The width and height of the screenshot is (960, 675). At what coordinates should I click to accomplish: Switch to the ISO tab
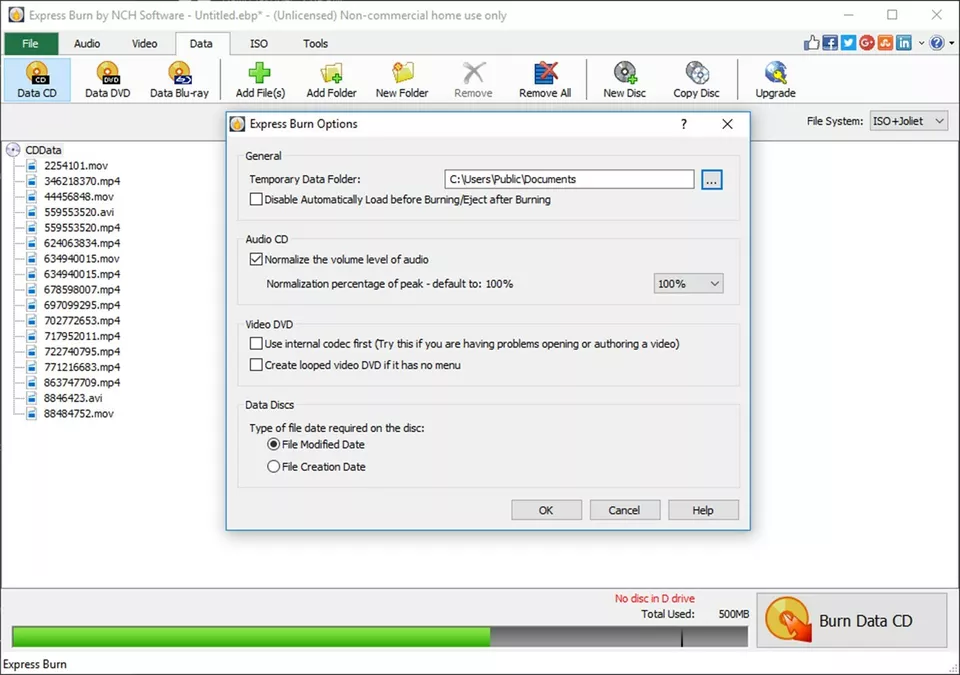(258, 43)
